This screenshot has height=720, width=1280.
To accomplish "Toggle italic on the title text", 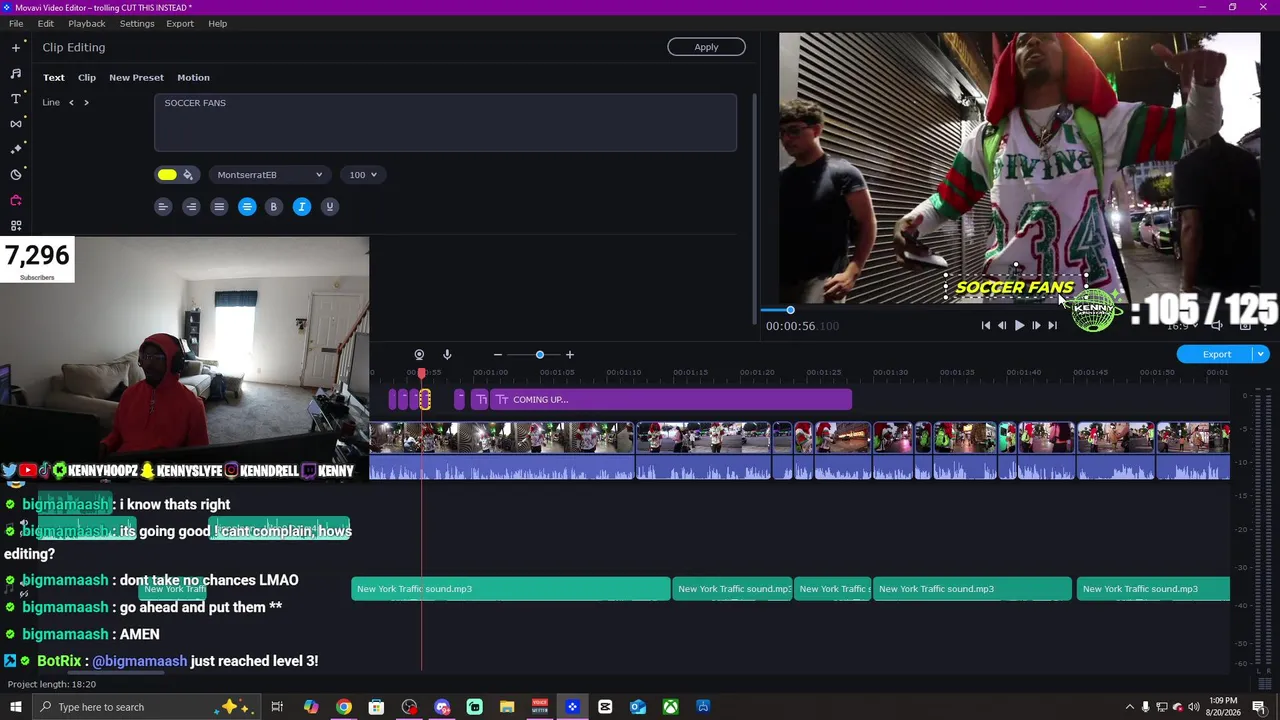I will point(302,207).
